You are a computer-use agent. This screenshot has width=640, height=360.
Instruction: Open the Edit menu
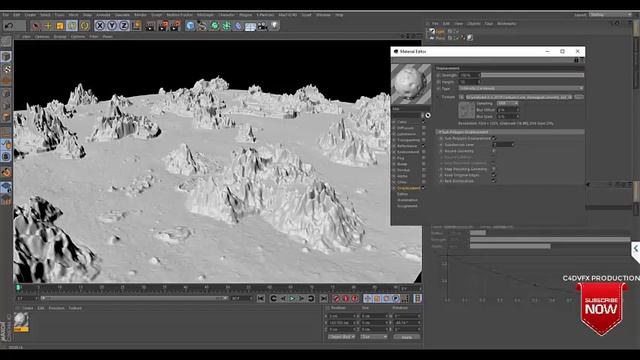point(17,15)
